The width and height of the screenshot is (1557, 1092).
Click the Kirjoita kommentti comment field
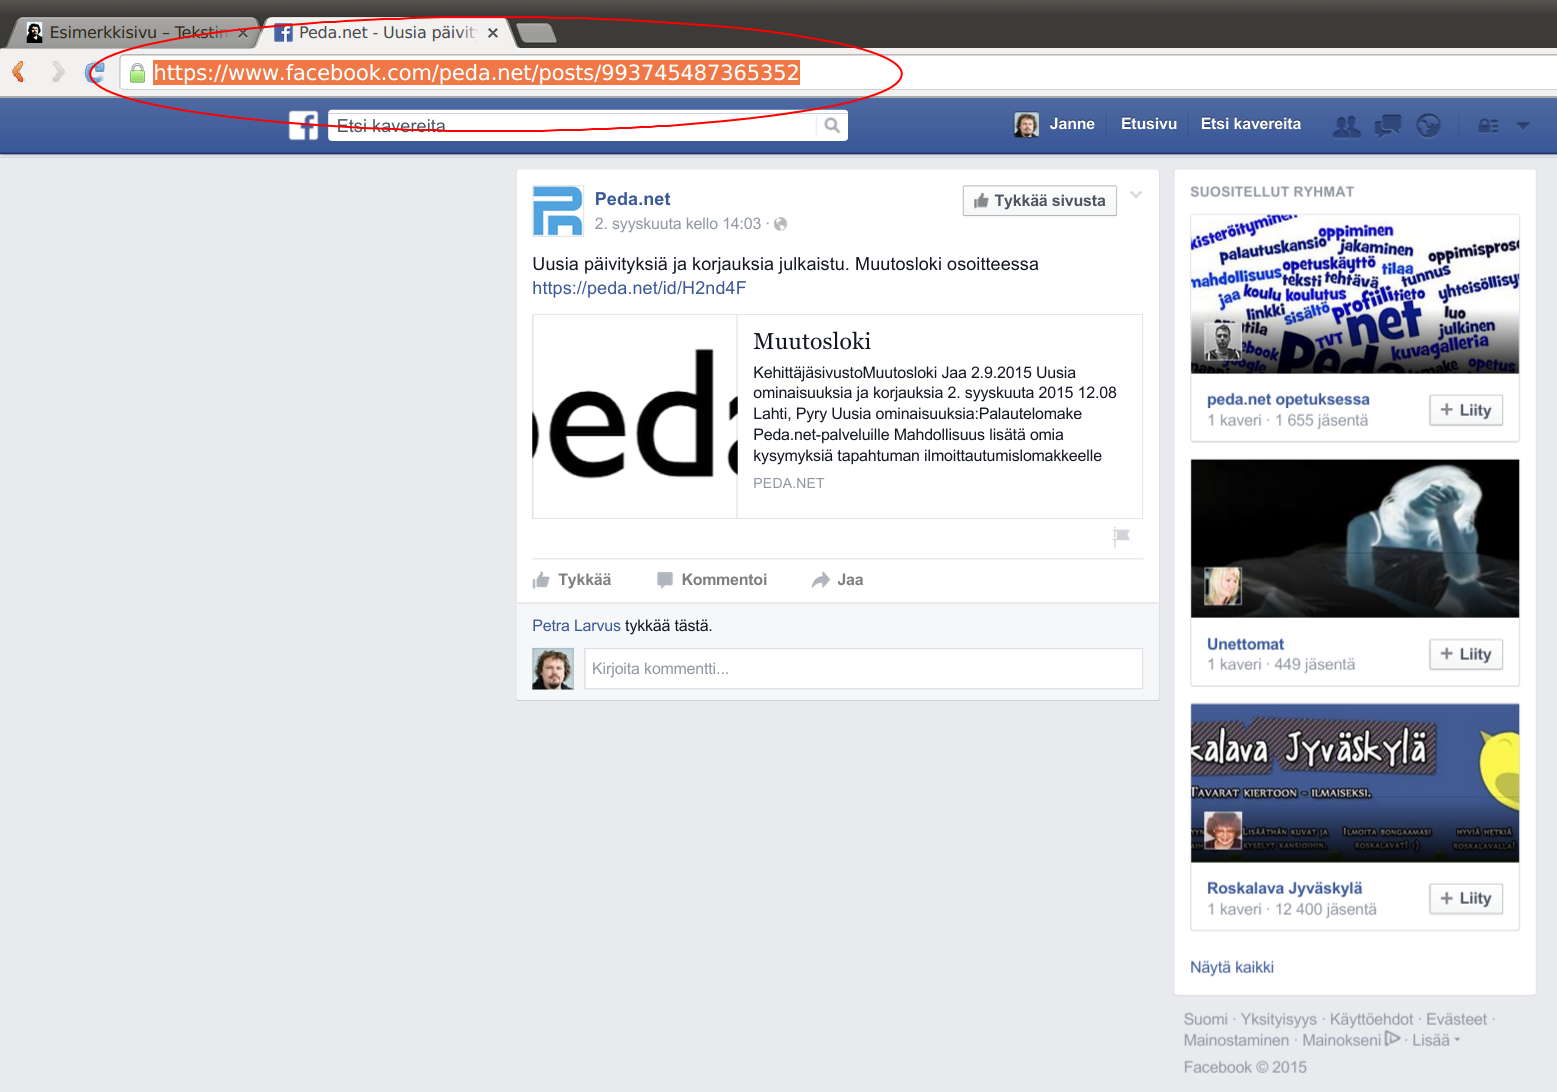click(862, 668)
